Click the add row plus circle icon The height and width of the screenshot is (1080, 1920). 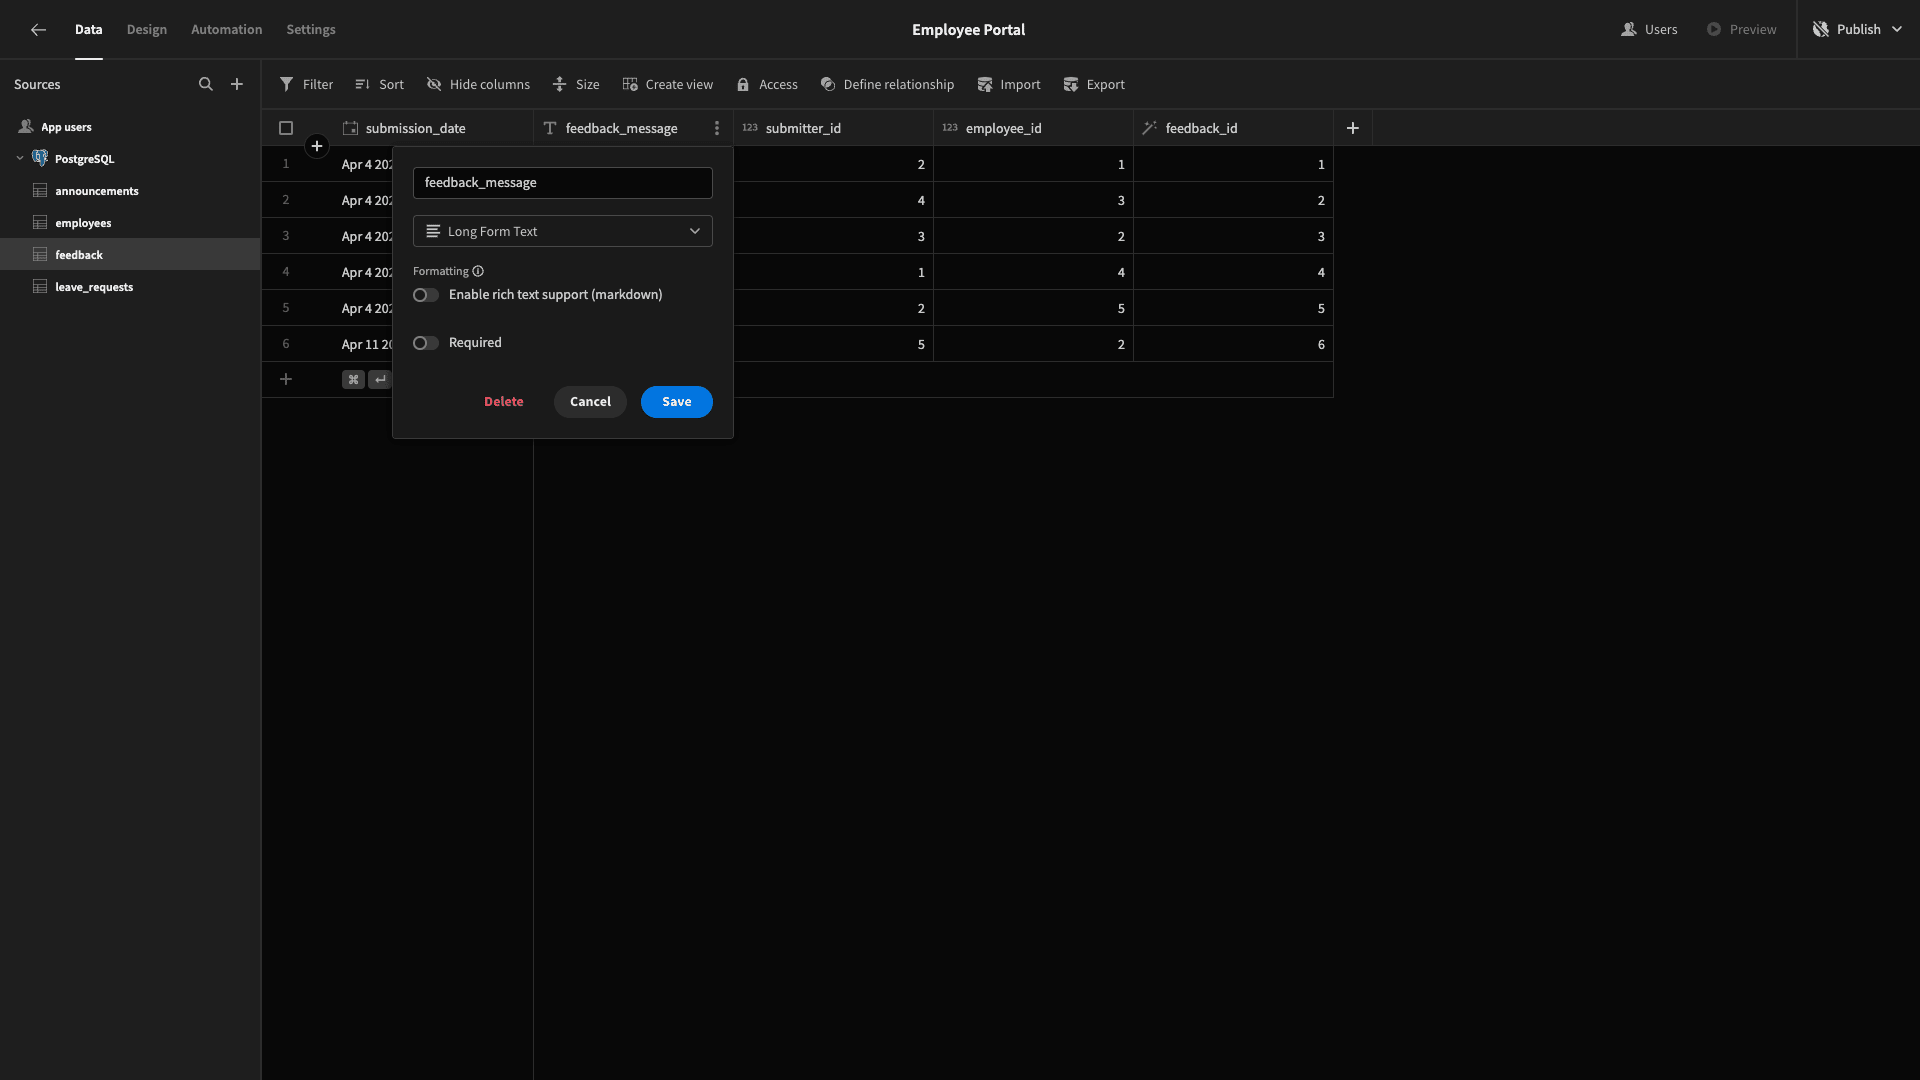click(317, 146)
